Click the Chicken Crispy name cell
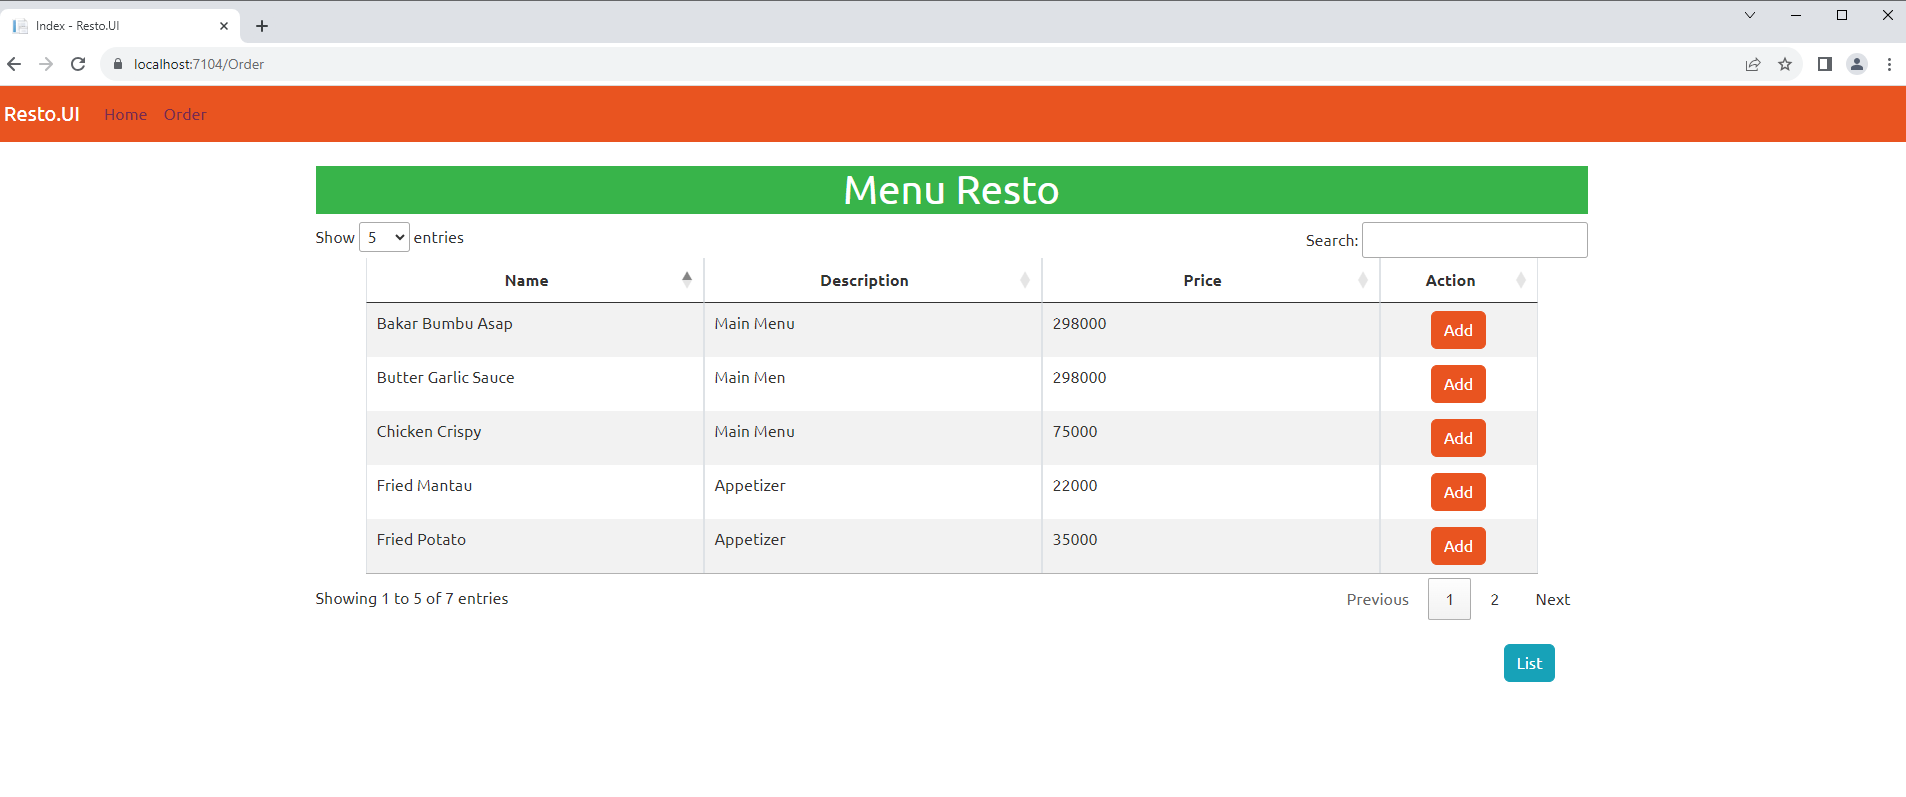 [x=535, y=438]
